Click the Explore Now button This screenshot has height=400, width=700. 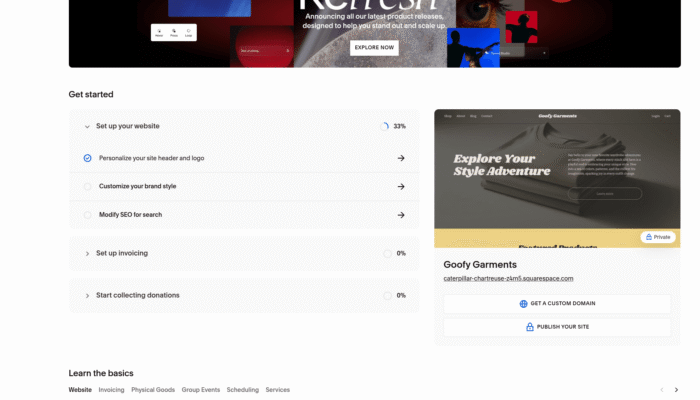click(x=374, y=47)
